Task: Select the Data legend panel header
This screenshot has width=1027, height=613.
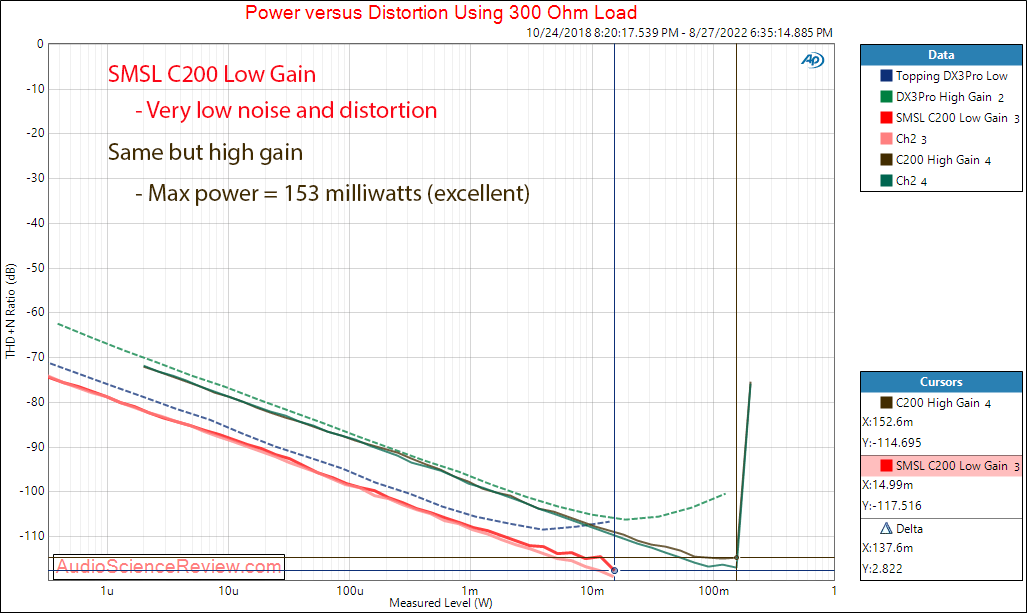Action: pyautogui.click(x=941, y=55)
